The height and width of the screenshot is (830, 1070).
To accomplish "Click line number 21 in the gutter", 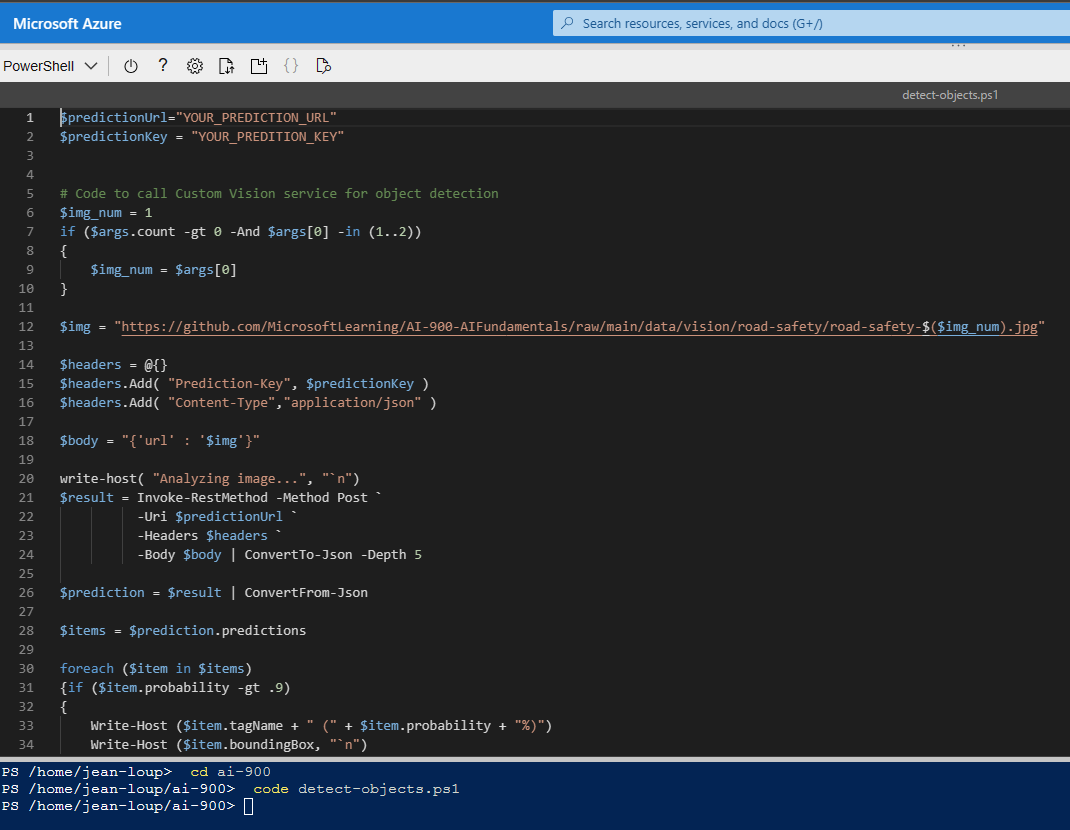I will pos(26,498).
